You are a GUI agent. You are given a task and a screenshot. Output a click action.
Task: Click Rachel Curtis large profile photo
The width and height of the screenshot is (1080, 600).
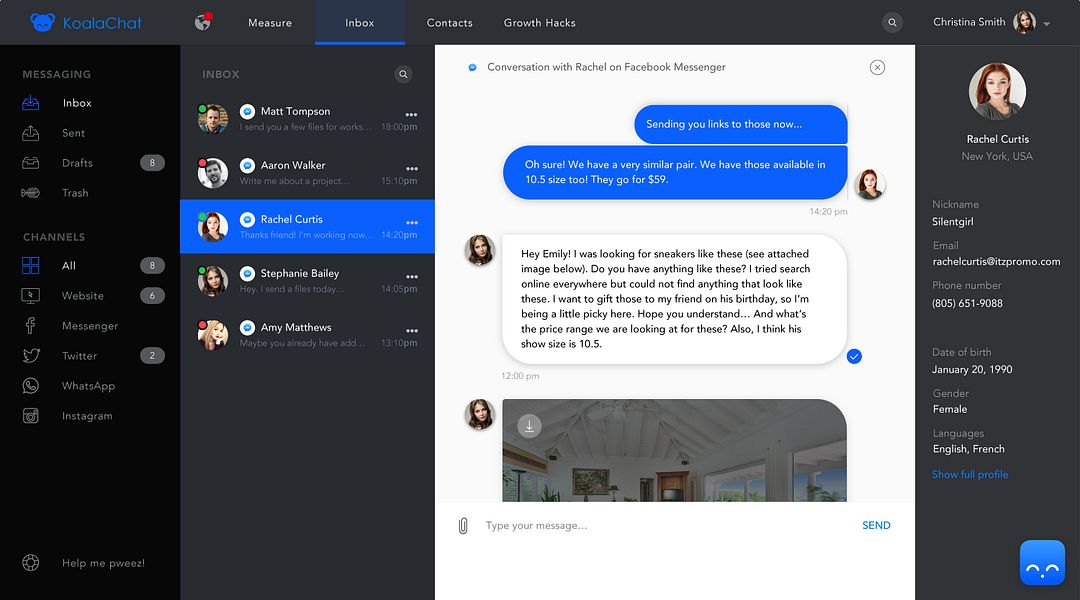point(997,92)
